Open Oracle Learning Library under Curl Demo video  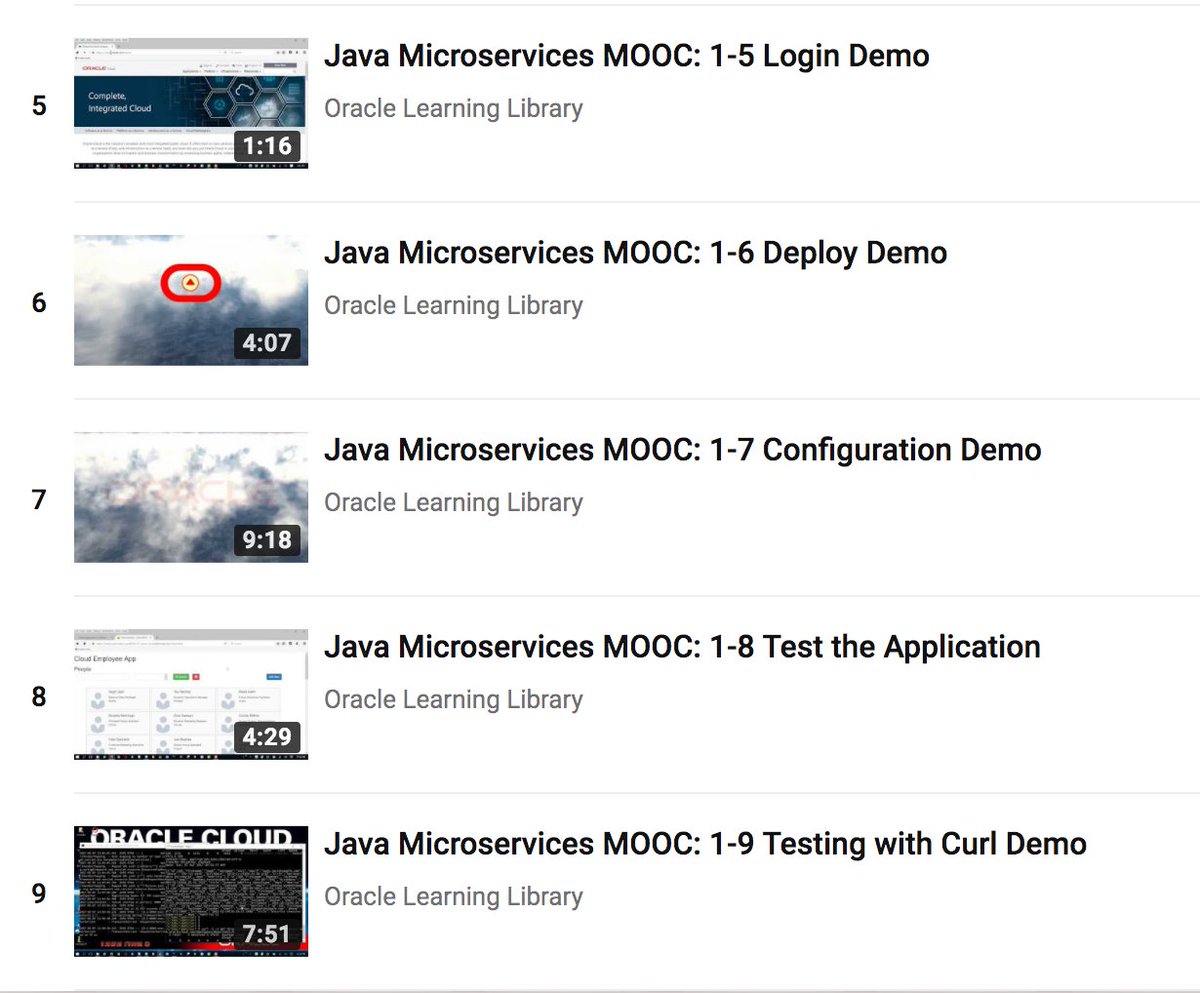click(x=453, y=896)
